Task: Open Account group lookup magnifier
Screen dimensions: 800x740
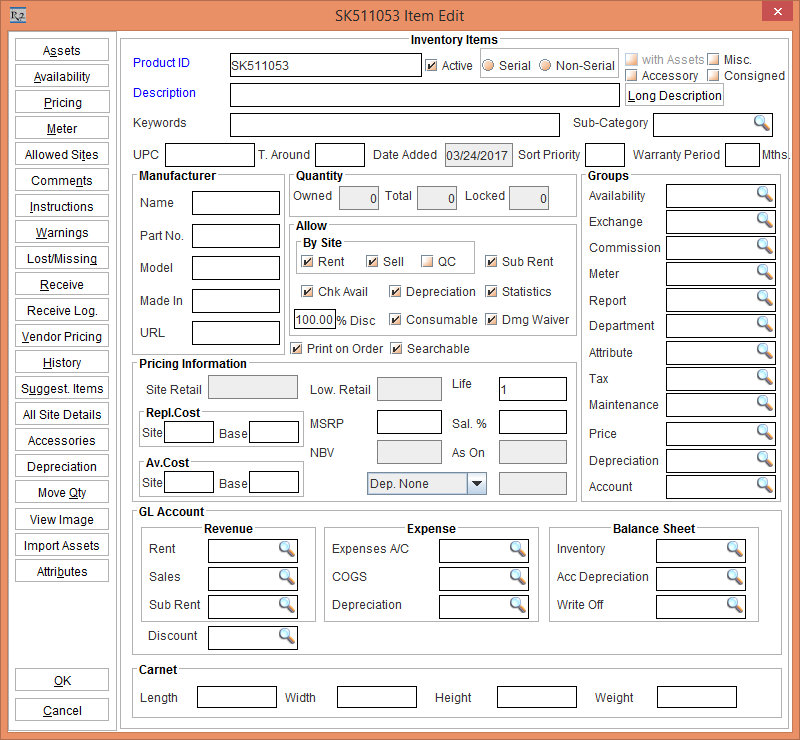Action: [x=765, y=485]
